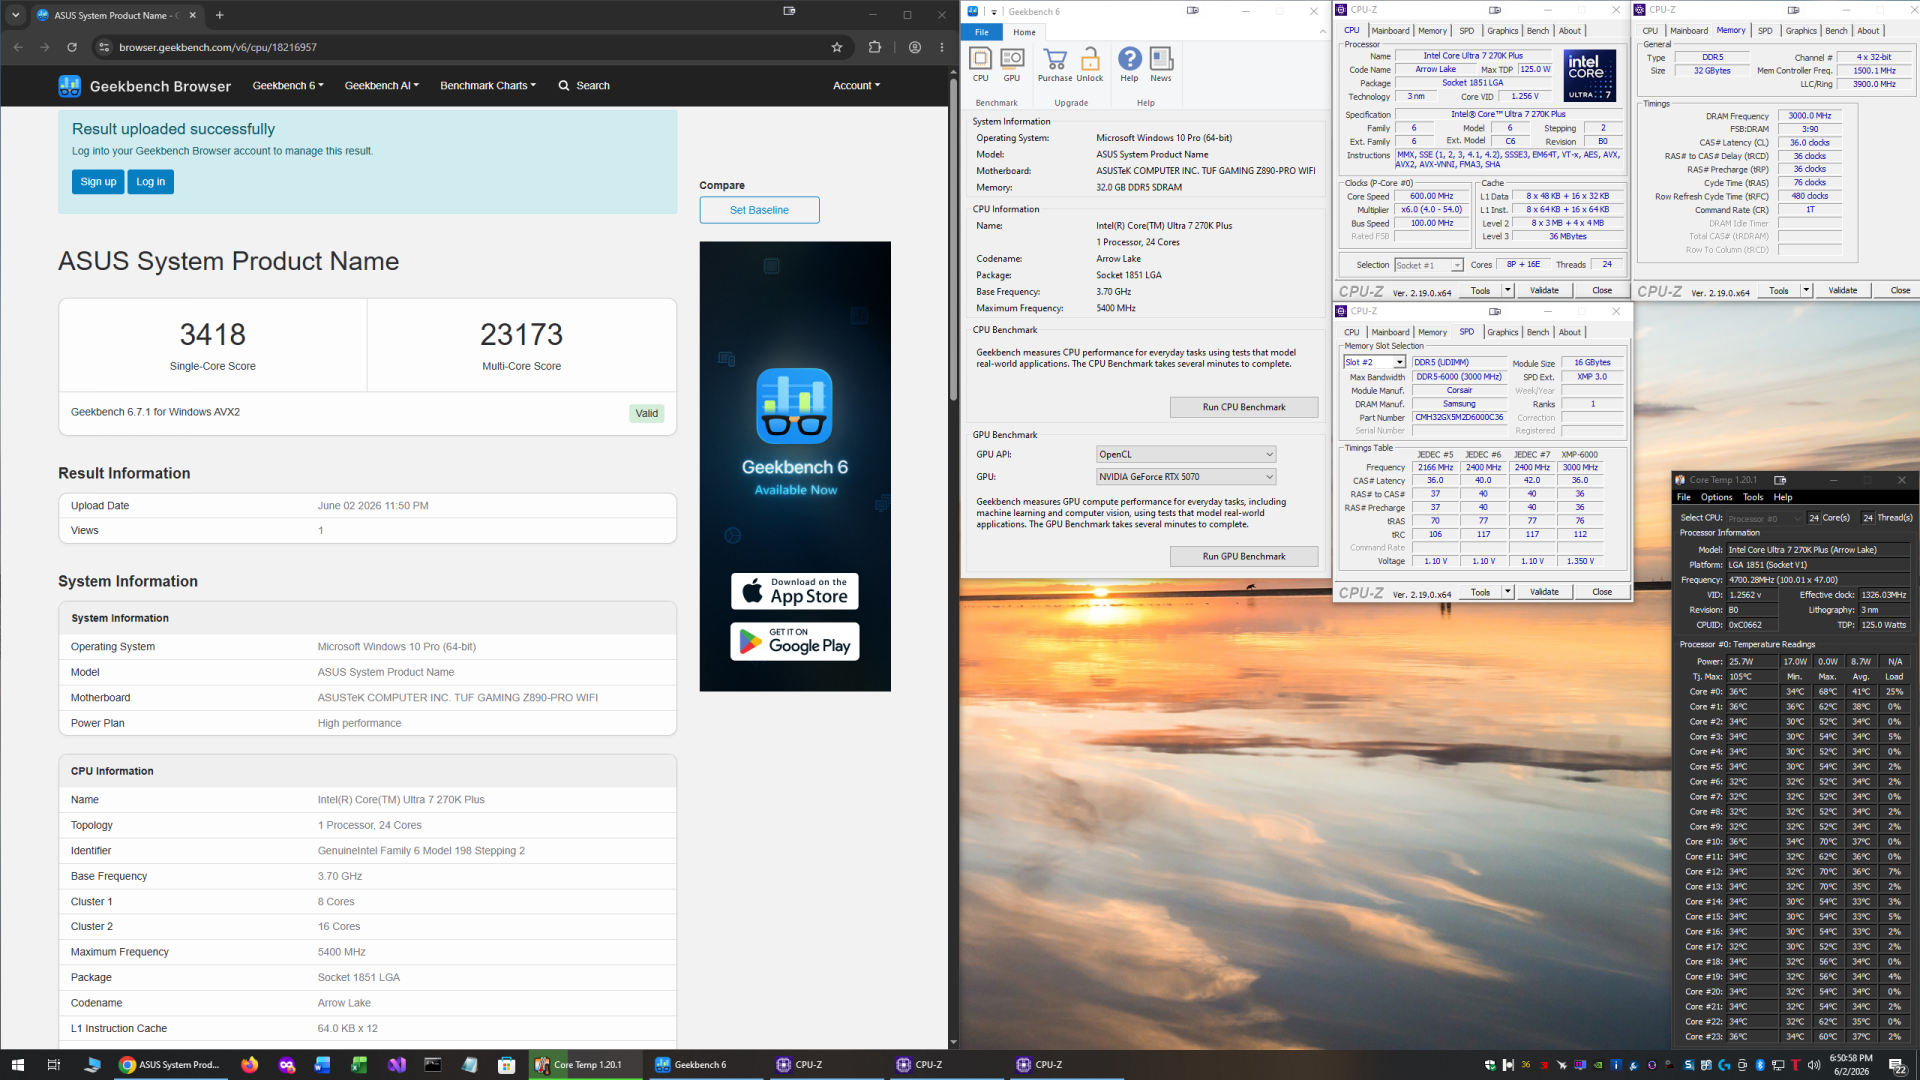
Task: Open the Search link in Geekbench Browser navigation
Action: click(x=584, y=86)
